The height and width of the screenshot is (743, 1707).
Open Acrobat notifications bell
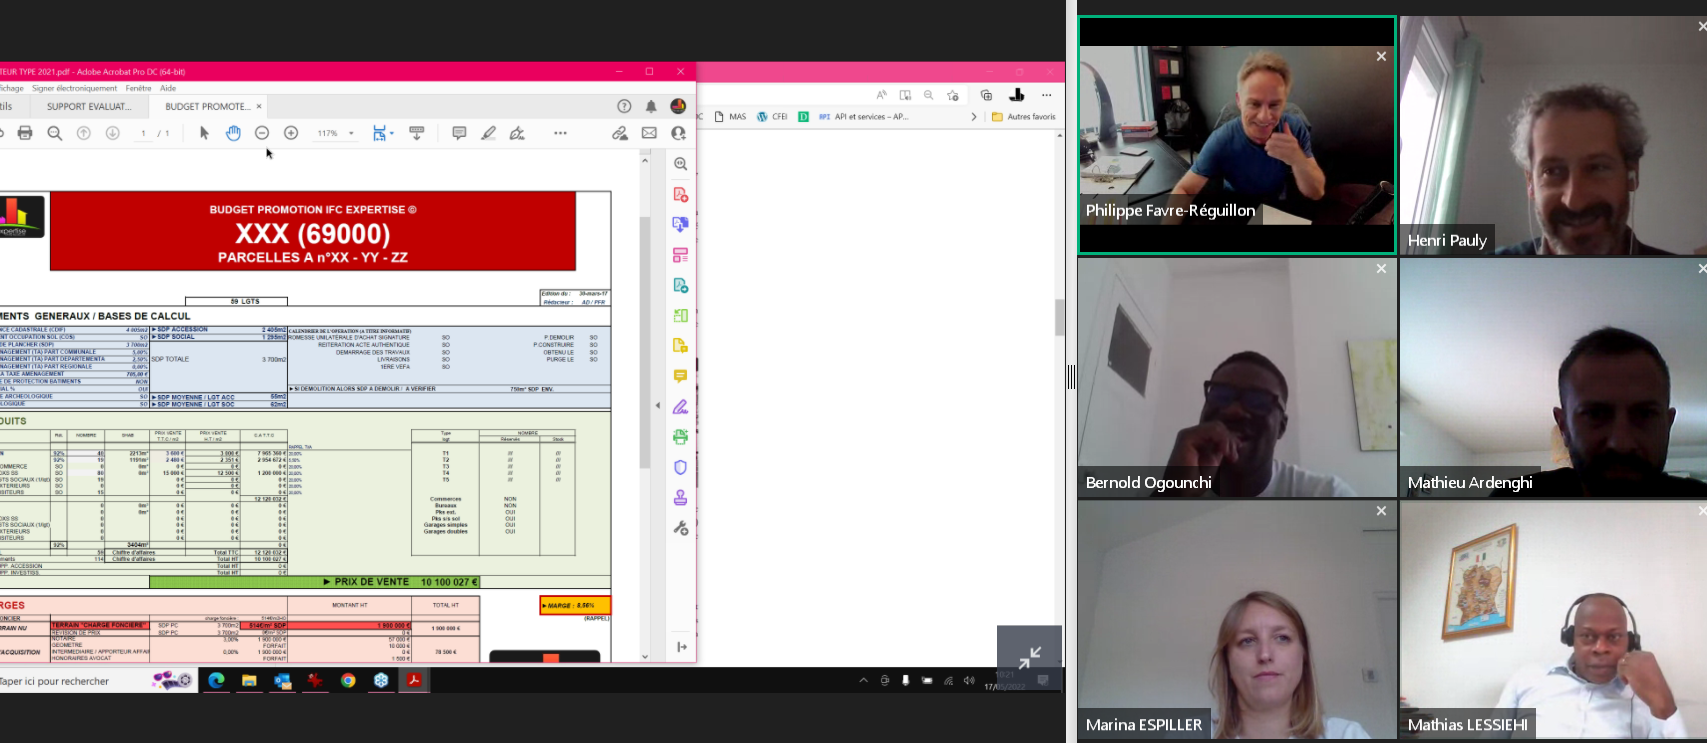[651, 106]
